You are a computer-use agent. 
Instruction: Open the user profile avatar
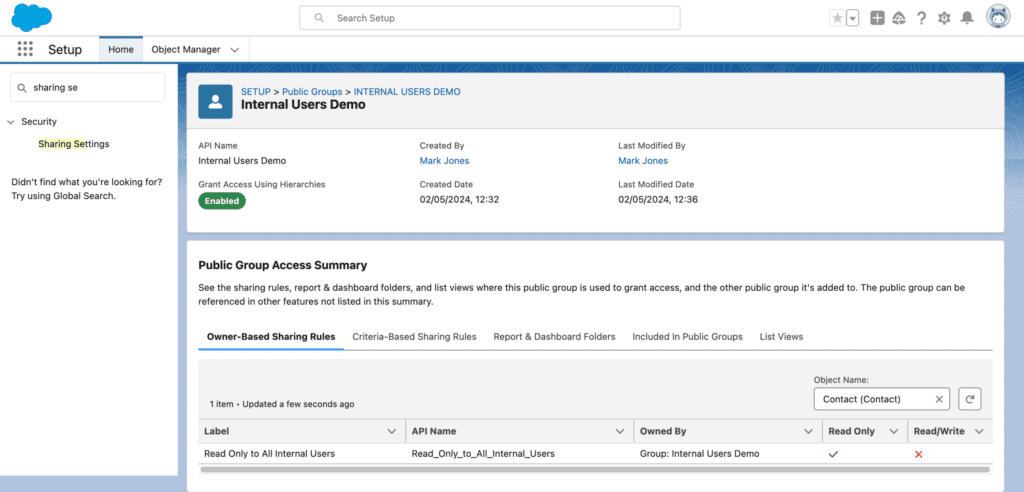(x=998, y=17)
